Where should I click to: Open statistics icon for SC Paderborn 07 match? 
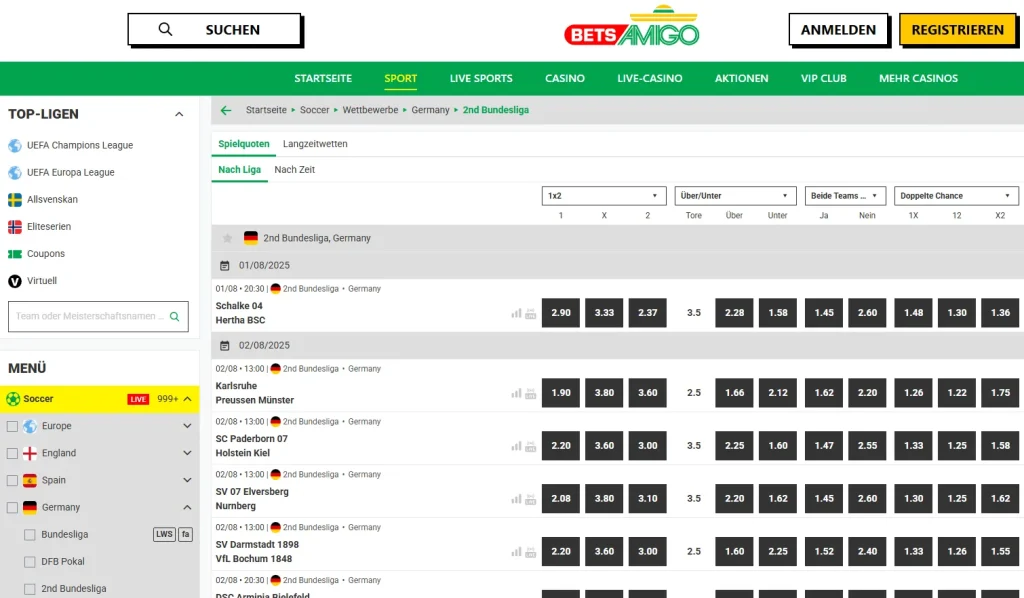click(x=516, y=446)
